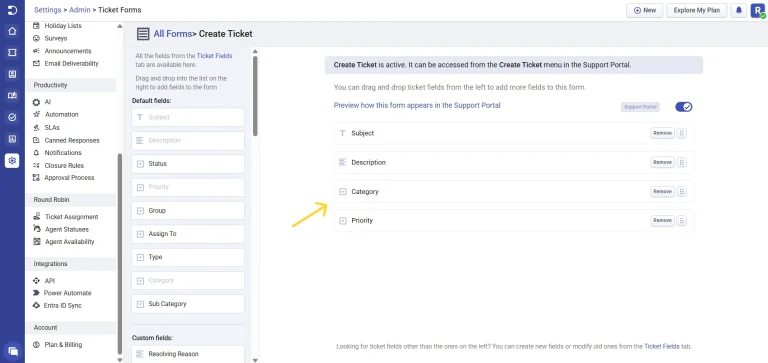Toggle the Support Portal switch off
Viewport: 768px width, 363px height.
684,107
